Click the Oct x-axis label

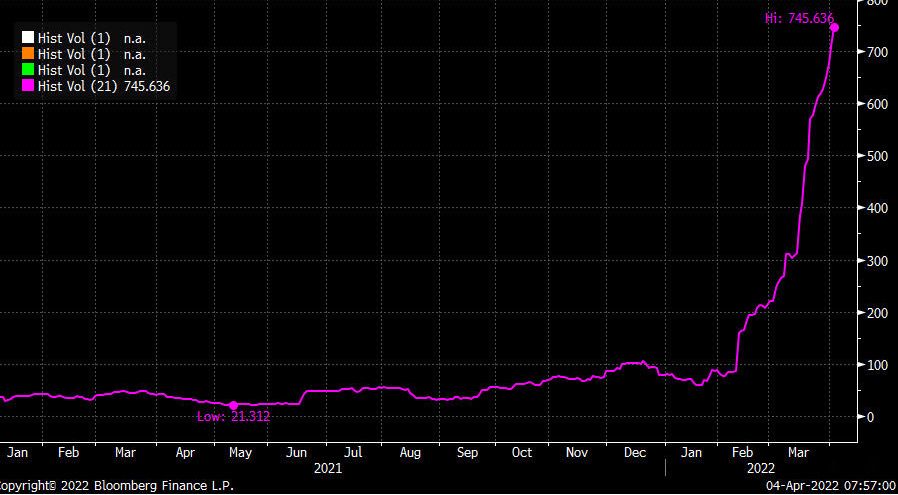(522, 453)
